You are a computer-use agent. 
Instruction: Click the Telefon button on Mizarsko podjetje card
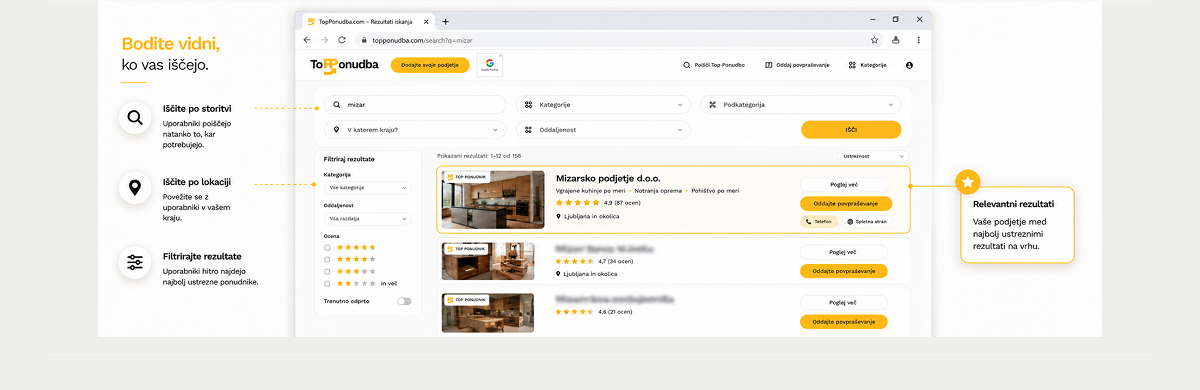(818, 222)
